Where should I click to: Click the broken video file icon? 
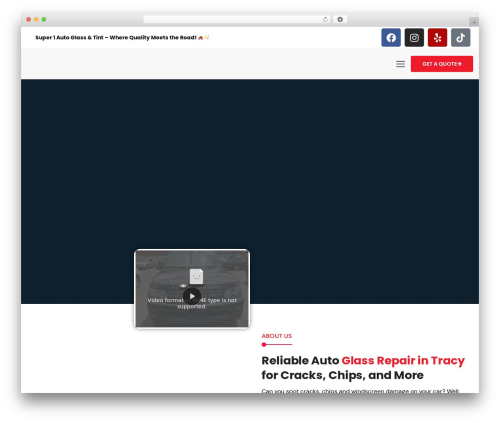196,276
